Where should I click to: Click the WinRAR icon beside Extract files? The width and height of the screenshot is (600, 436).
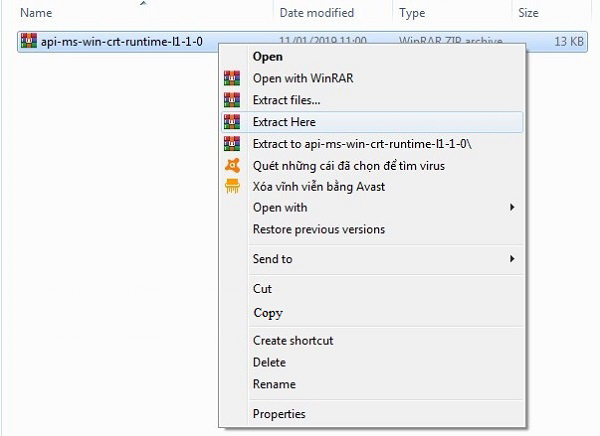(233, 100)
